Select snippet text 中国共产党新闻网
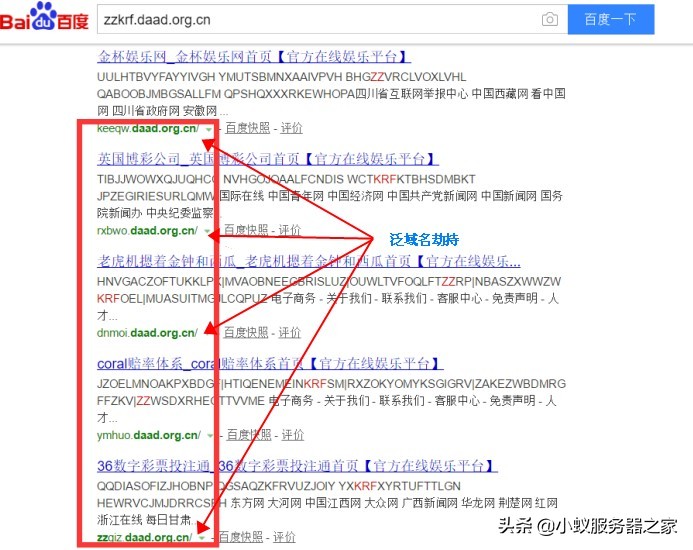 click(432, 196)
